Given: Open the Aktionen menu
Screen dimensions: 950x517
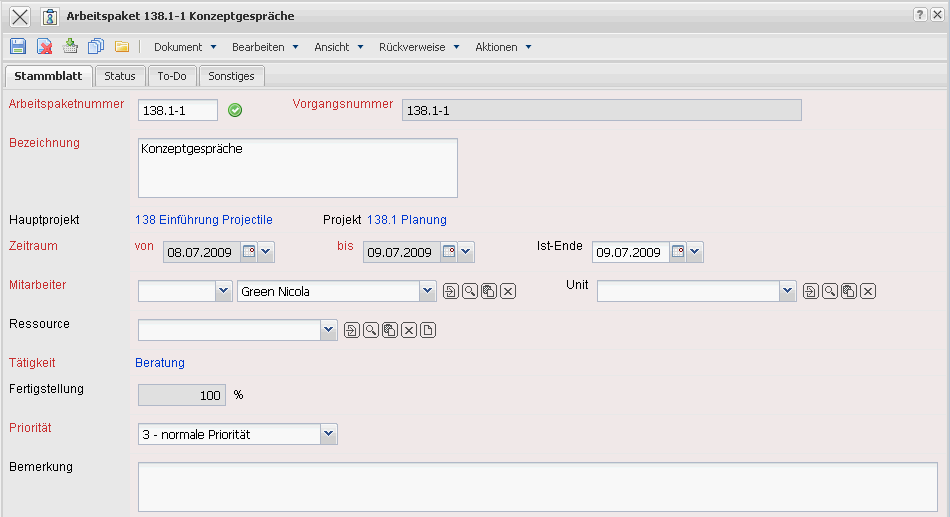Looking at the screenshot, I should [x=502, y=47].
